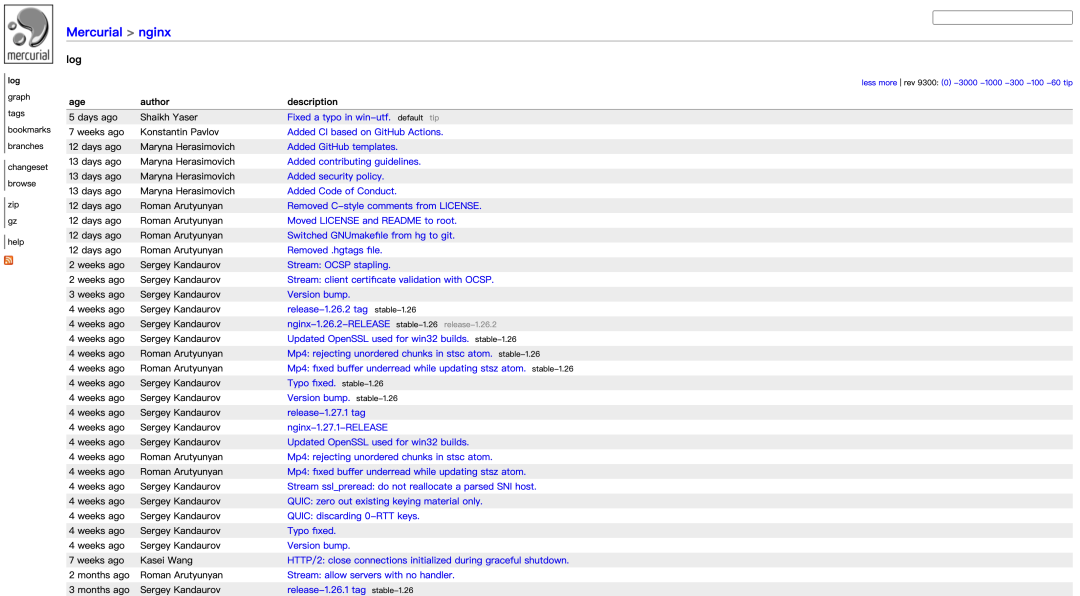Open the branches page in sidebar
Screen dimensions: 1080x596
pyautogui.click(x=25, y=146)
